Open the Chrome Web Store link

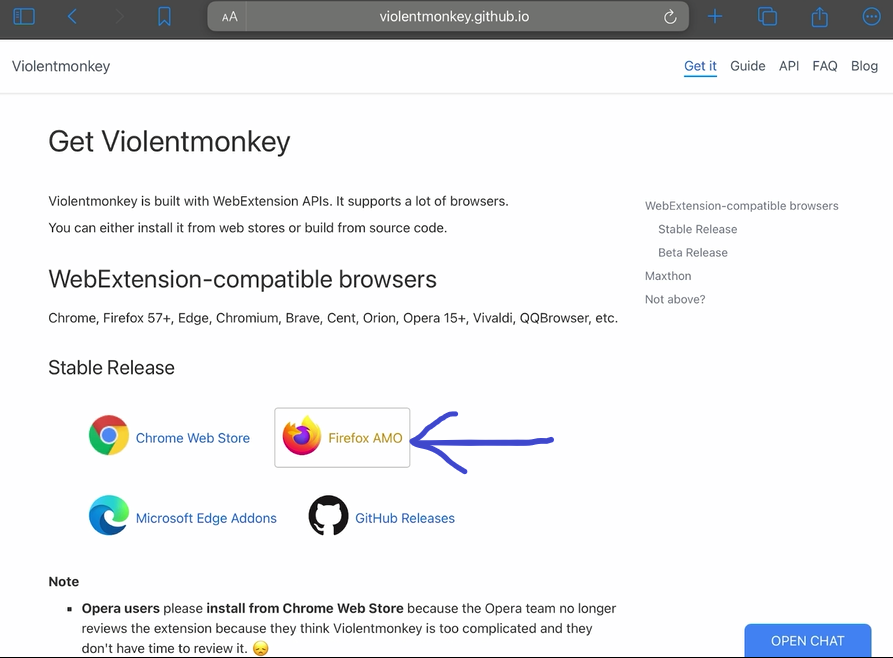click(x=193, y=438)
